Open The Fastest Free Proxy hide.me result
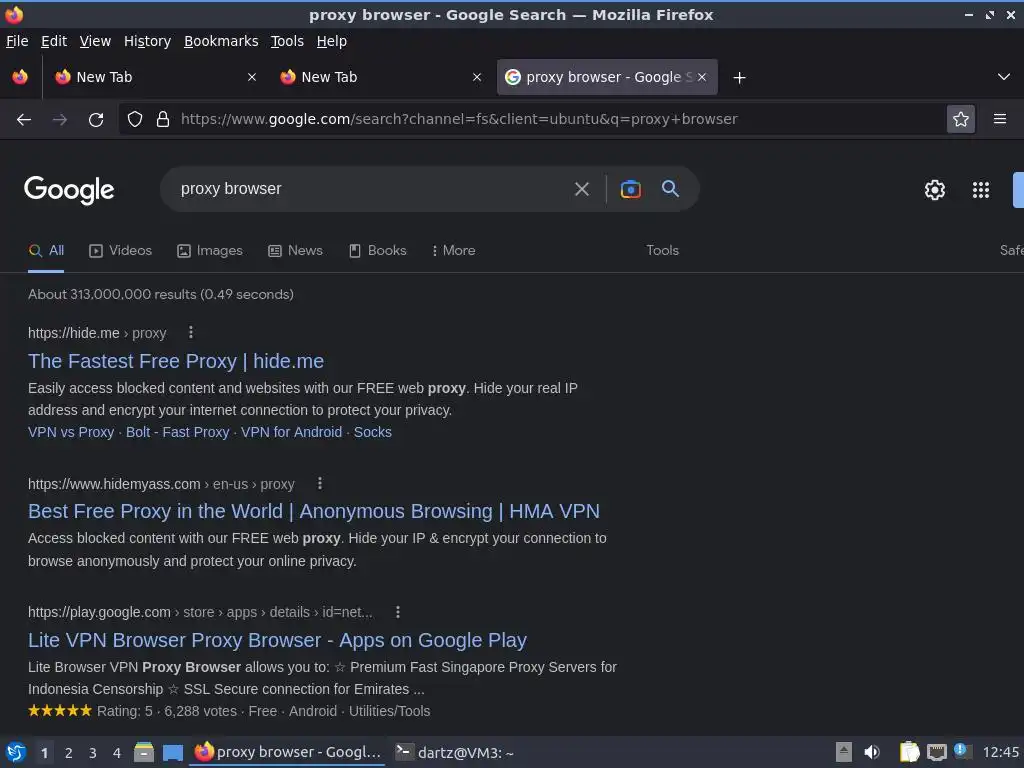The height and width of the screenshot is (768, 1024). tap(176, 361)
